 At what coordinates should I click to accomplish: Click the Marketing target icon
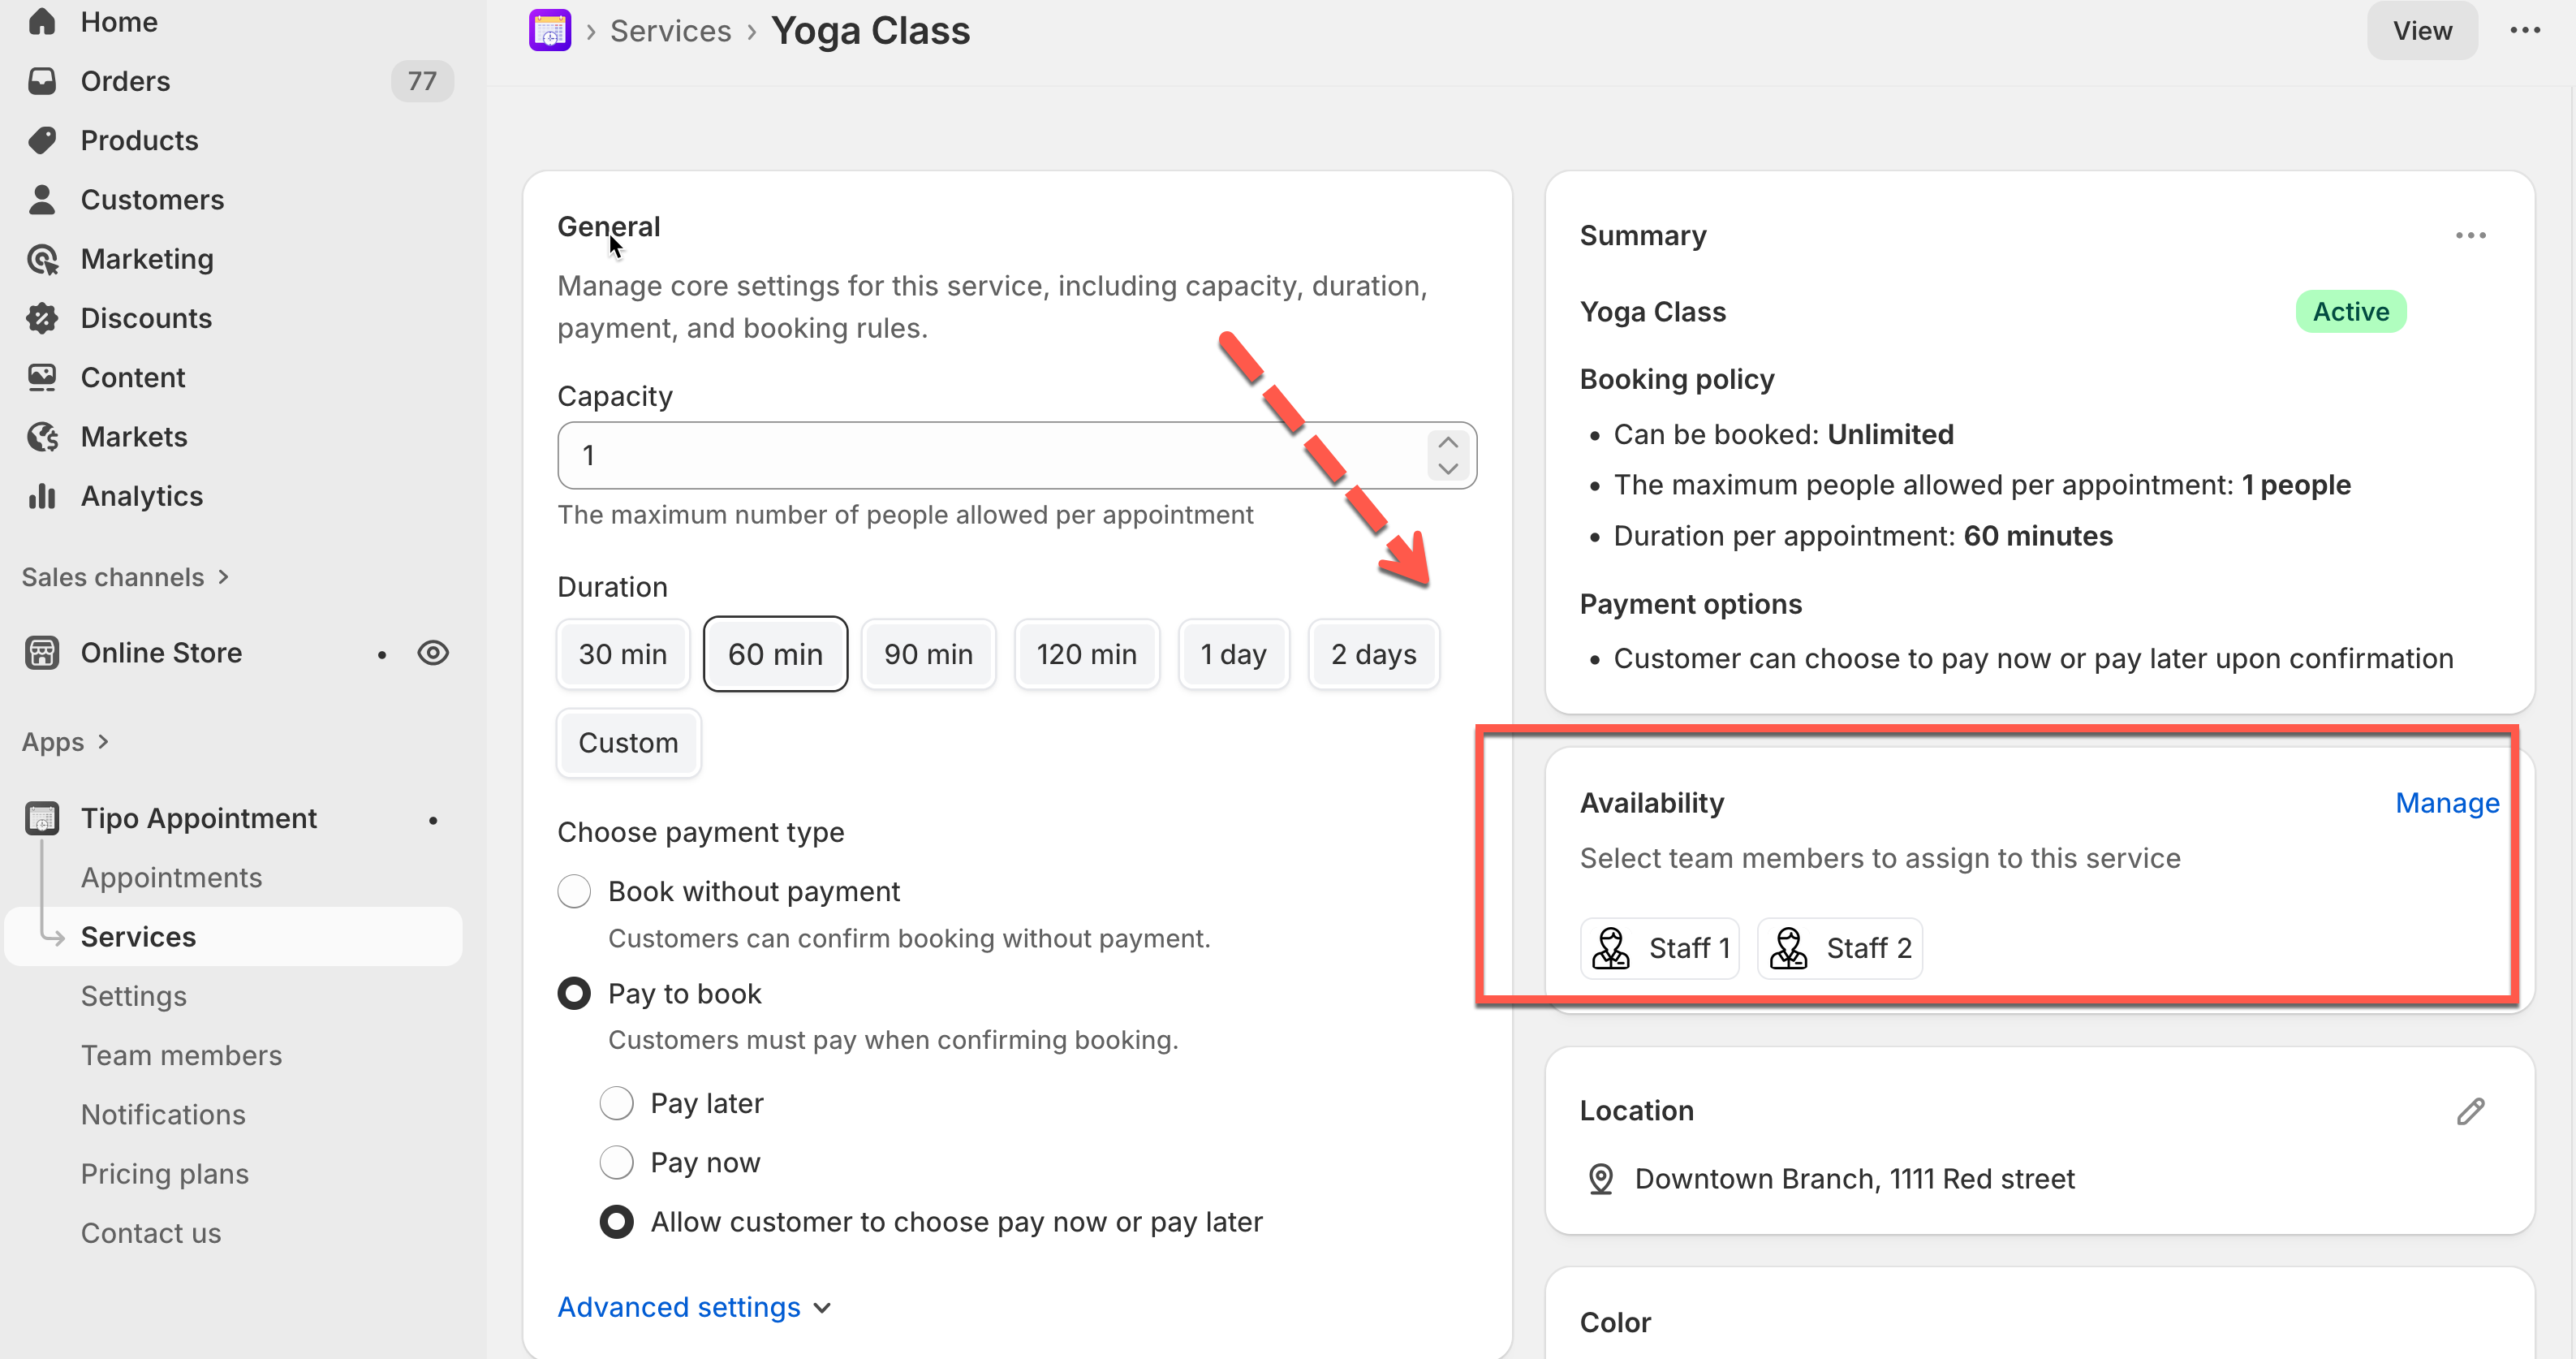(x=42, y=259)
